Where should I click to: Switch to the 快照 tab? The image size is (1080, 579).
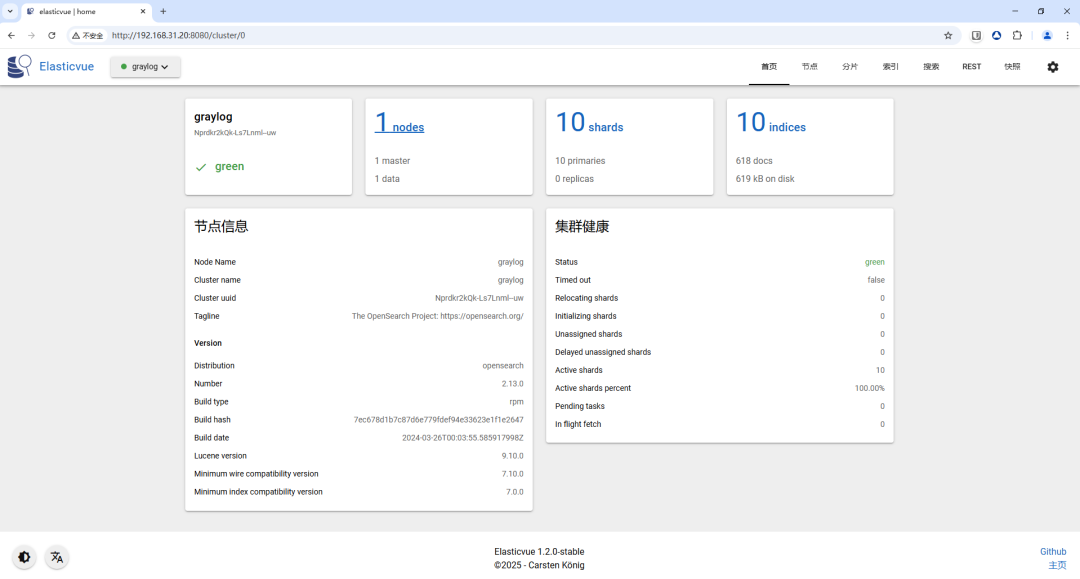point(1012,67)
